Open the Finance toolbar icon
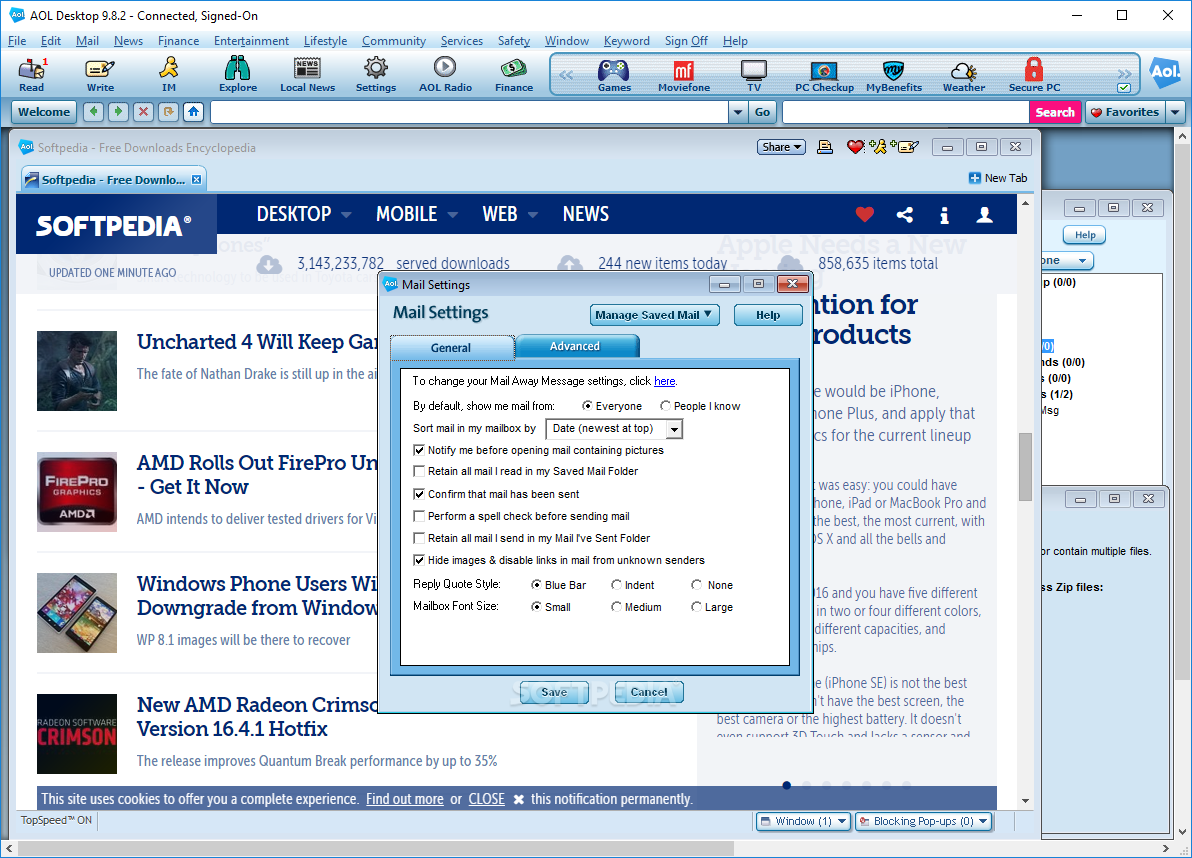 pos(514,74)
